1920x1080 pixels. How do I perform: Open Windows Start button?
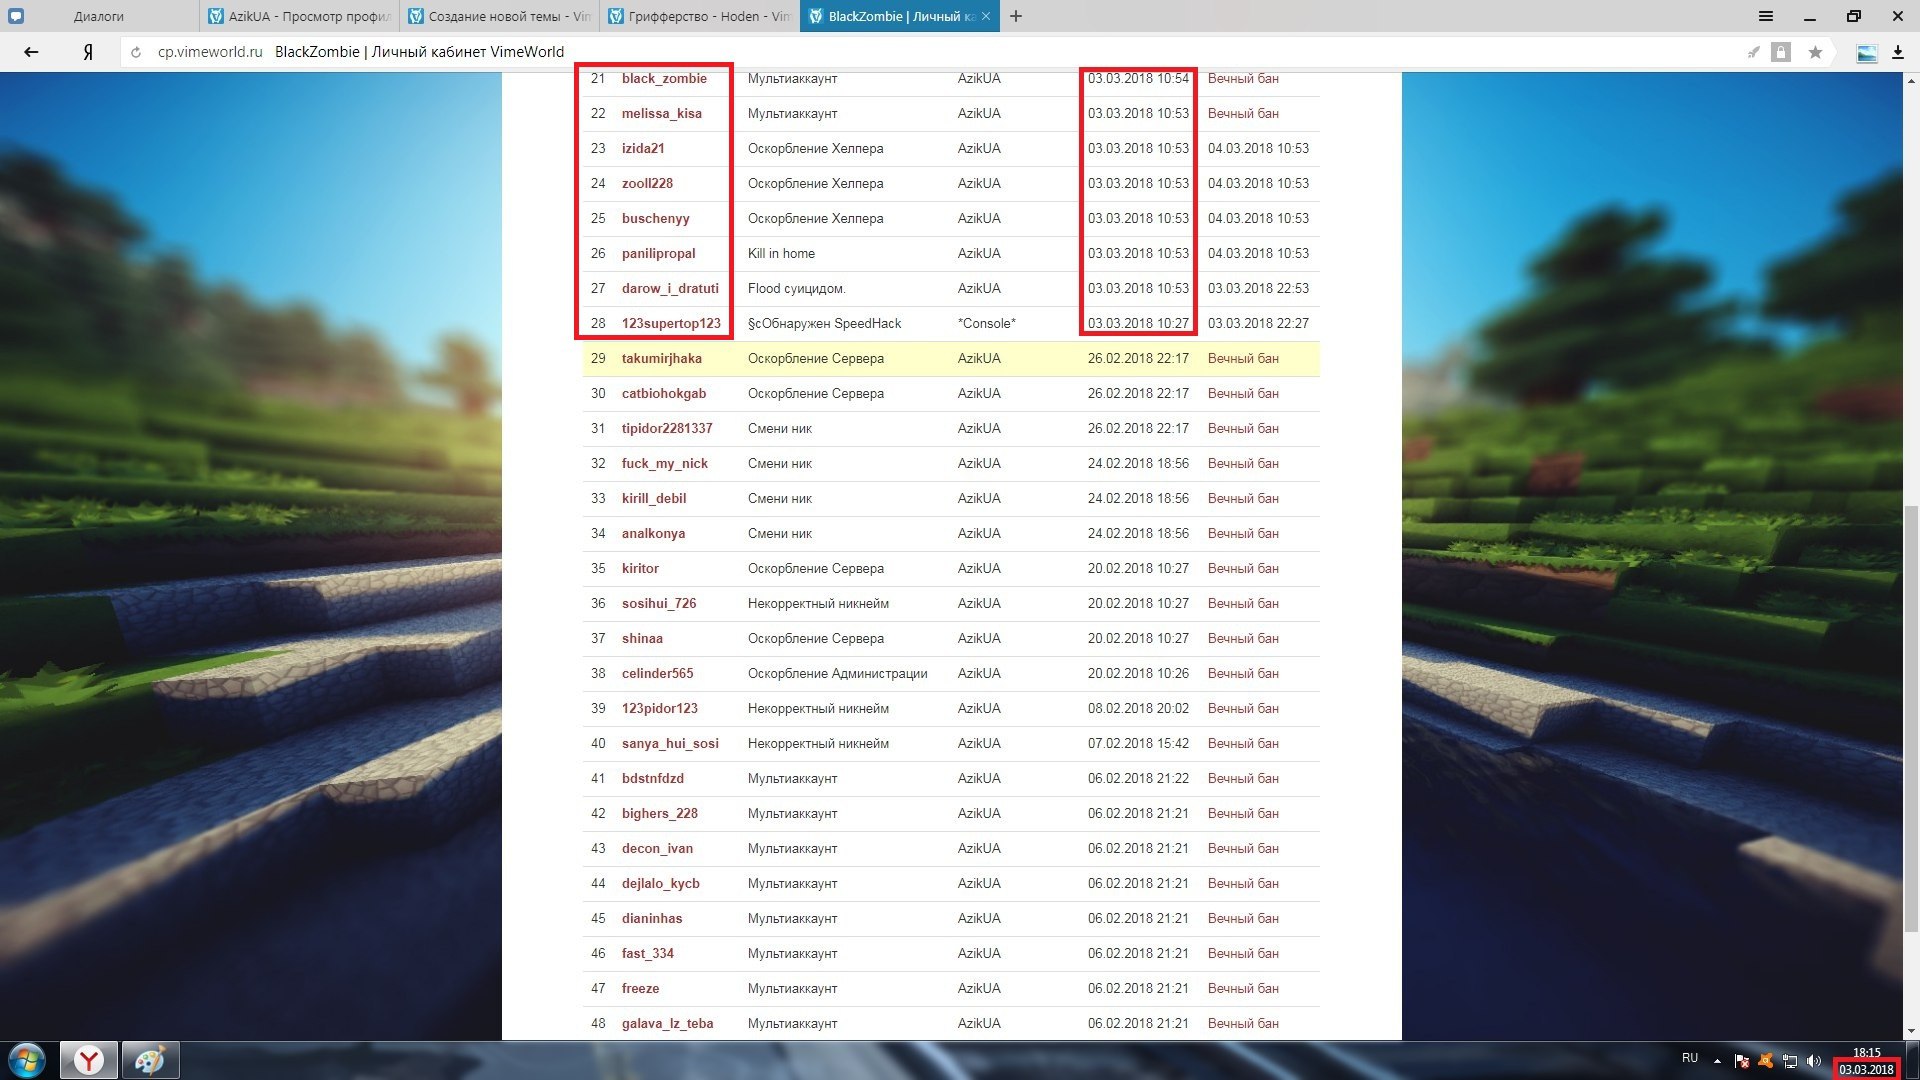[26, 1060]
